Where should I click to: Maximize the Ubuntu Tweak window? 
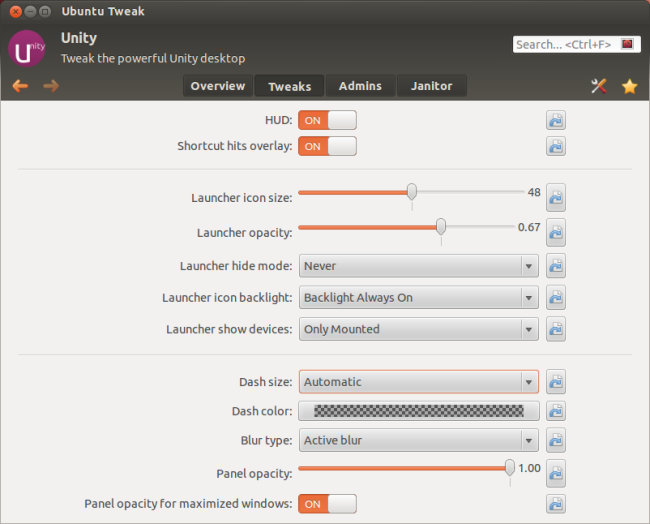(x=45, y=12)
